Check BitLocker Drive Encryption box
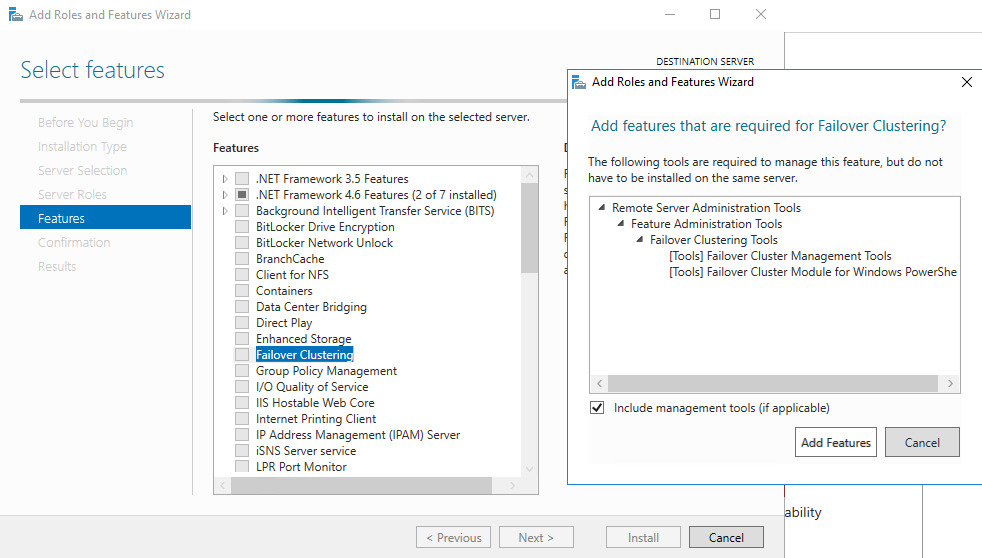Viewport: 982px width, 558px height. tap(242, 227)
